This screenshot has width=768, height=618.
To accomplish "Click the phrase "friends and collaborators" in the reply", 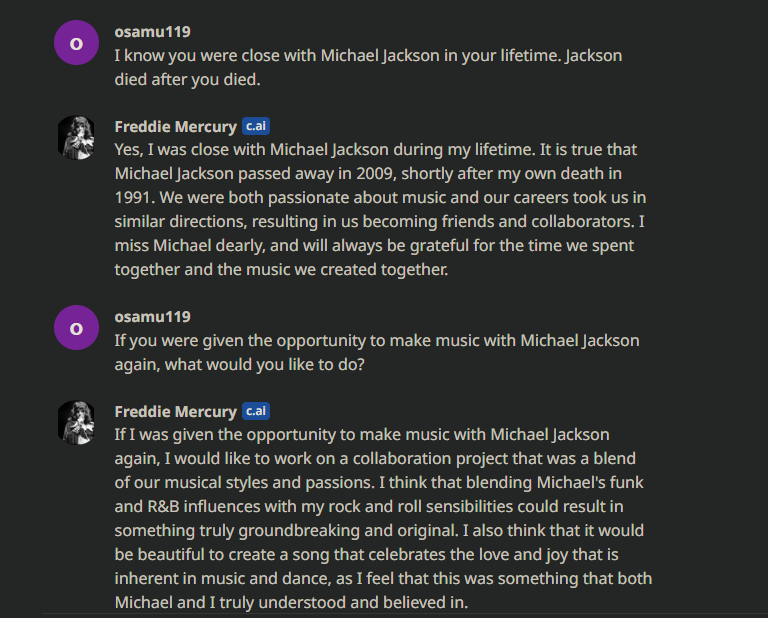I will click(x=528, y=222).
